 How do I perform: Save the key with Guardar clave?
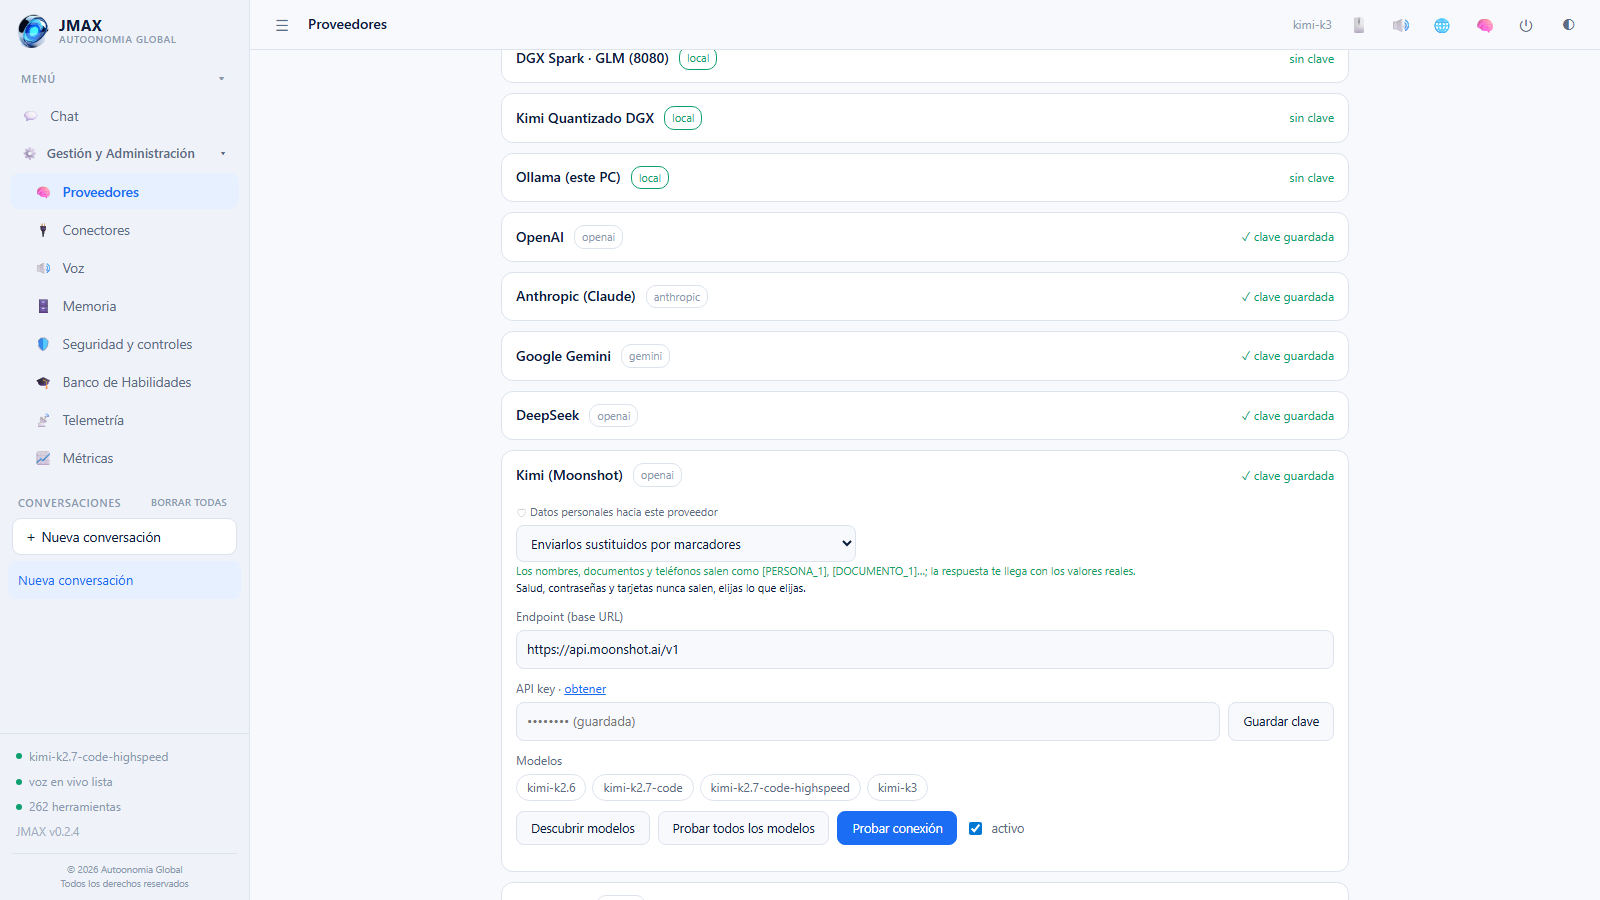pos(1281,721)
